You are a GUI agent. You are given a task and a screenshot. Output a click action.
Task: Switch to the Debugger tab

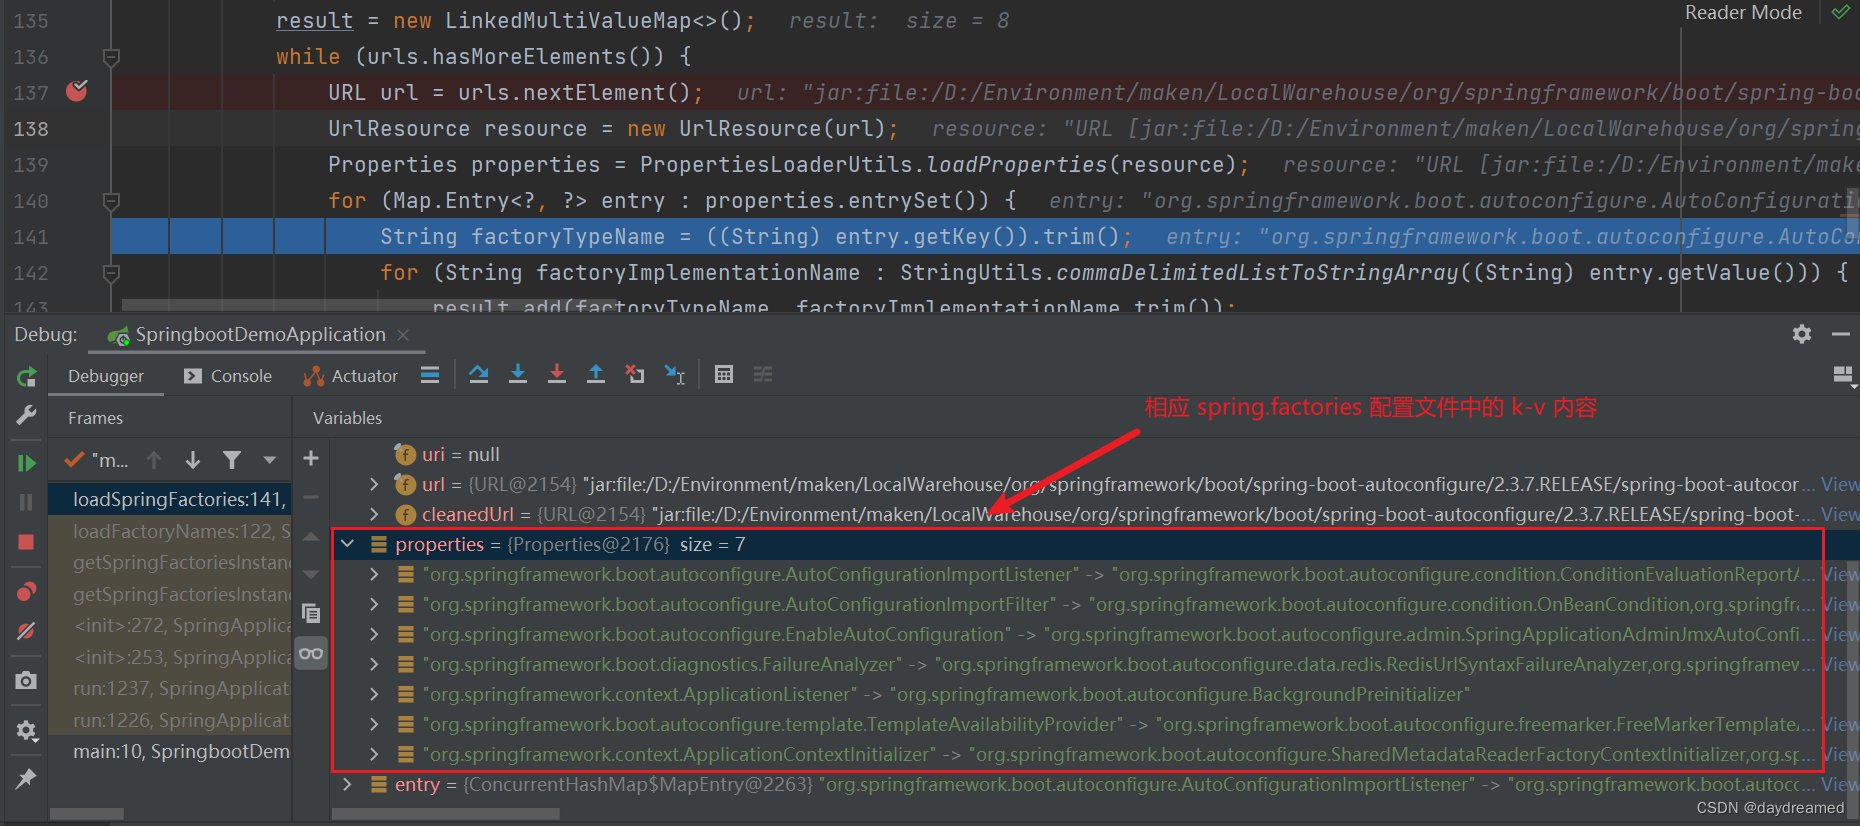(106, 376)
